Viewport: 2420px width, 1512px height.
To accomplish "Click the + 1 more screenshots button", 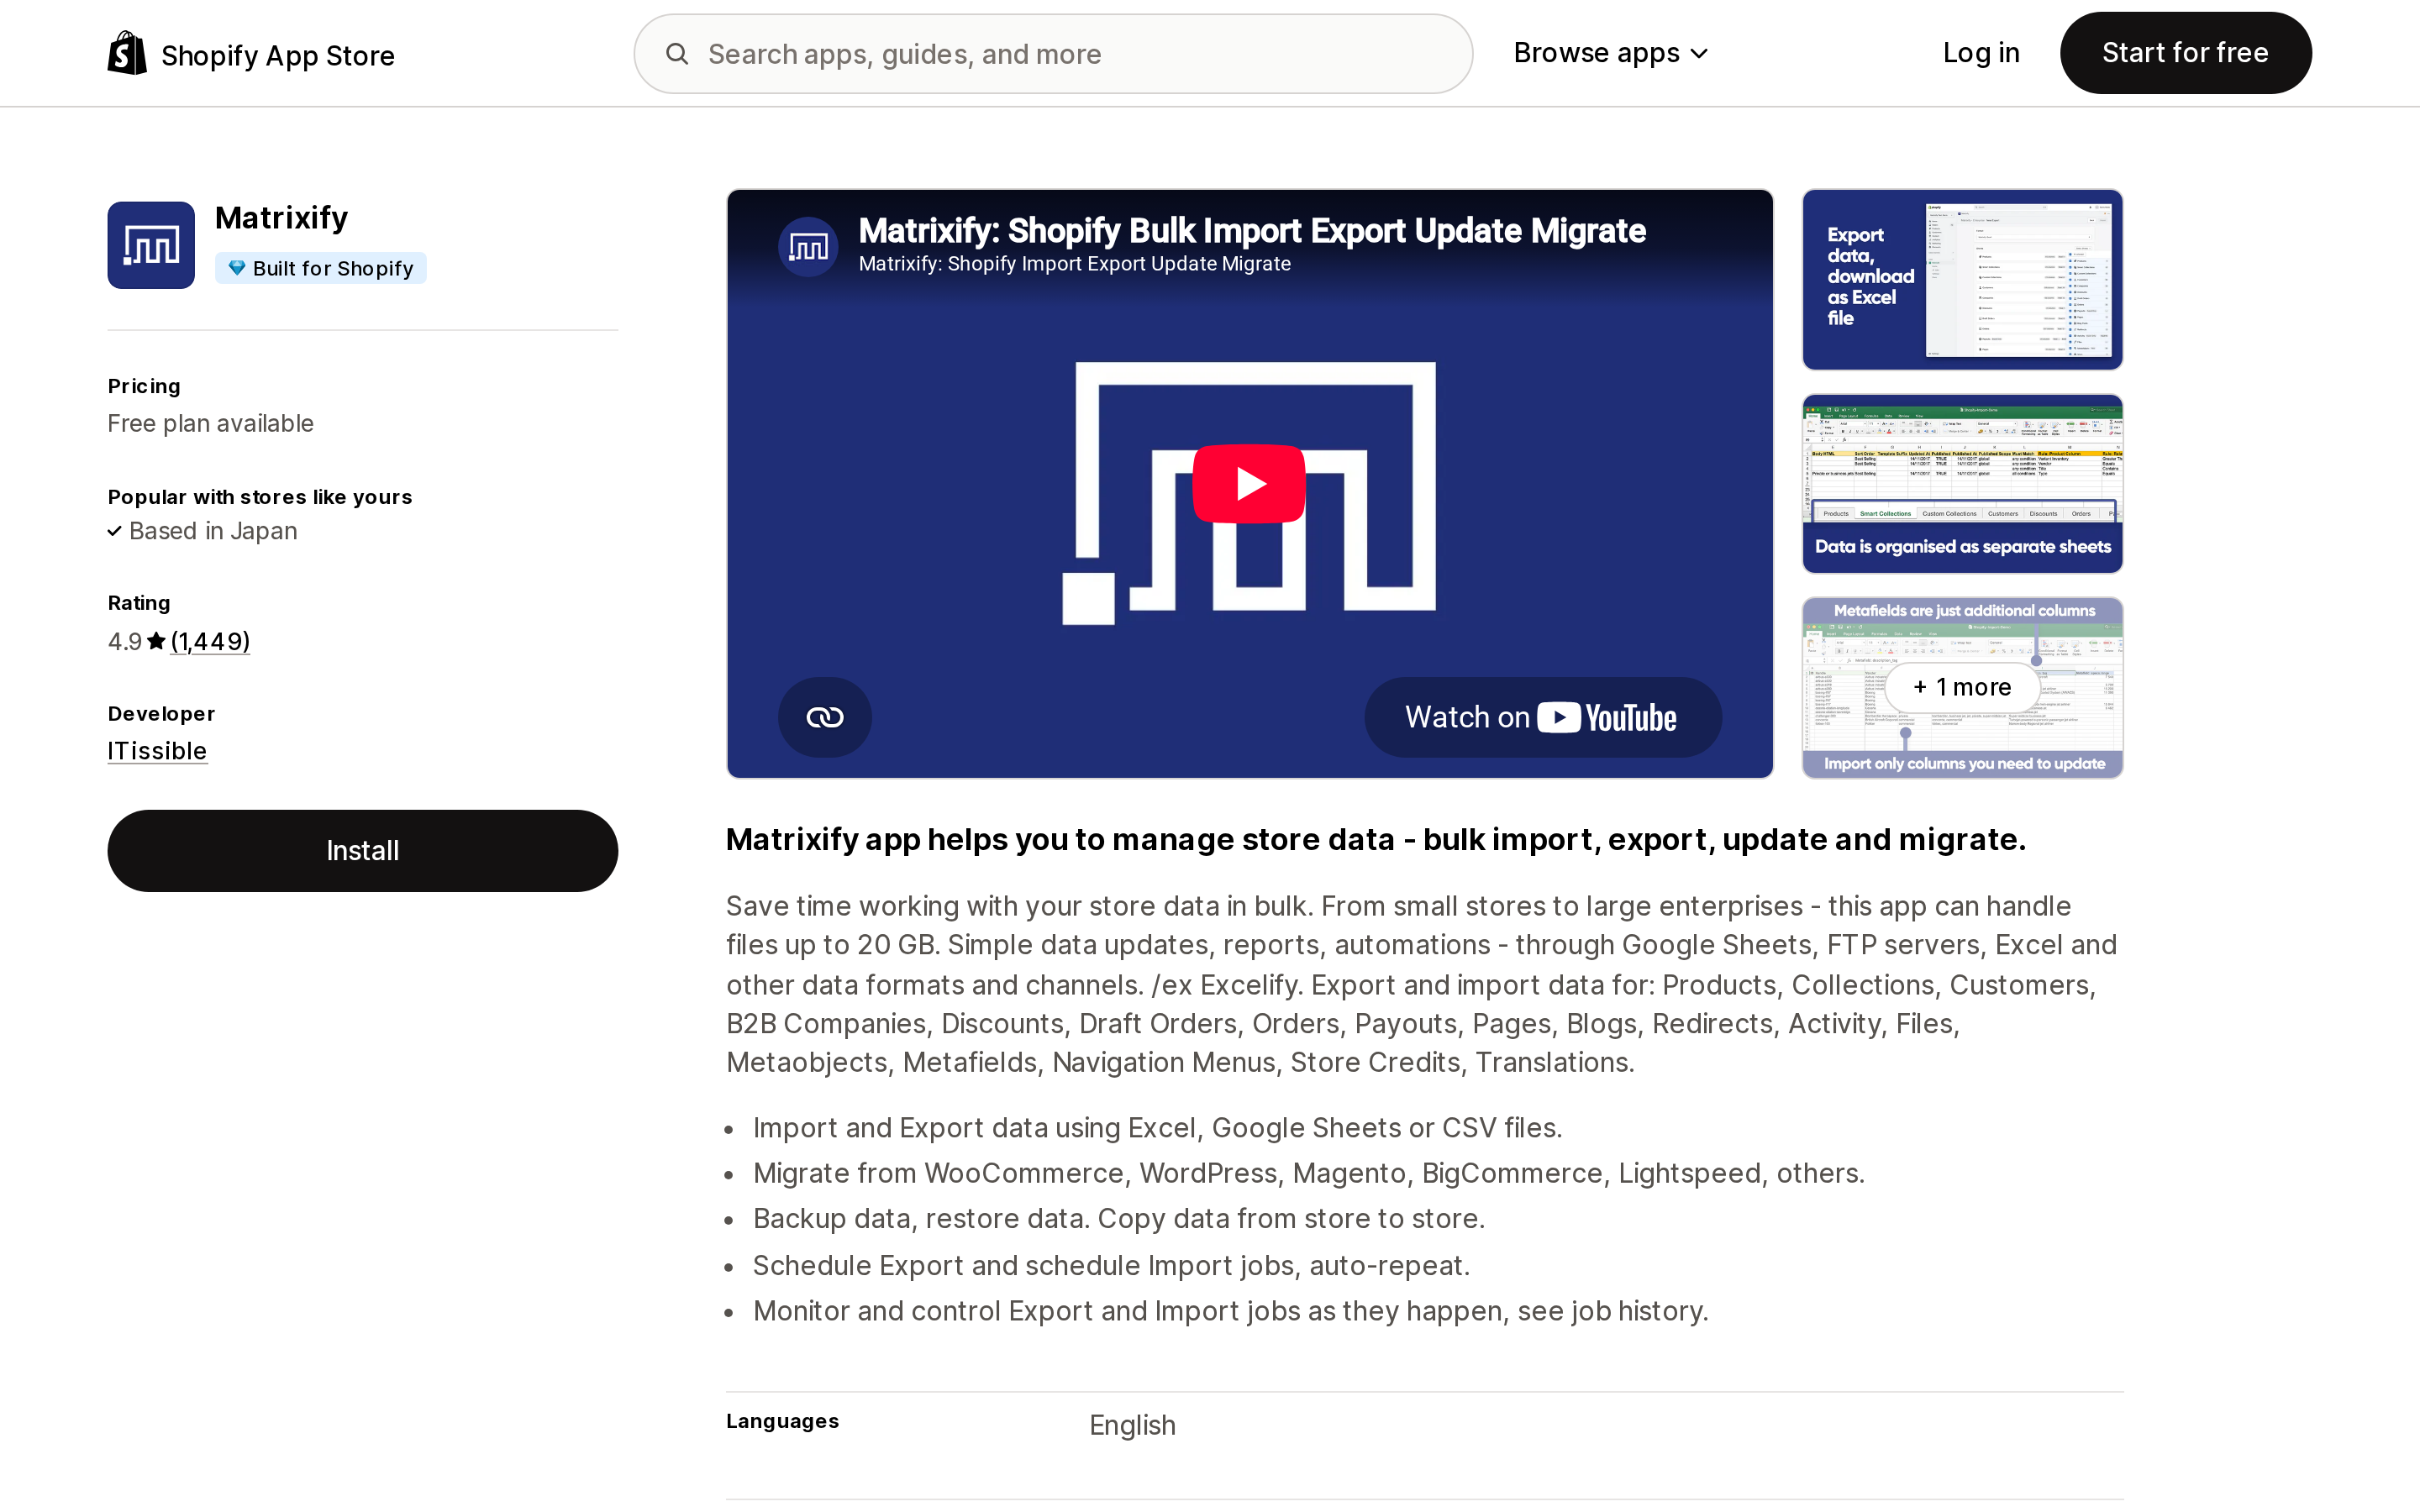I will pos(1962,687).
